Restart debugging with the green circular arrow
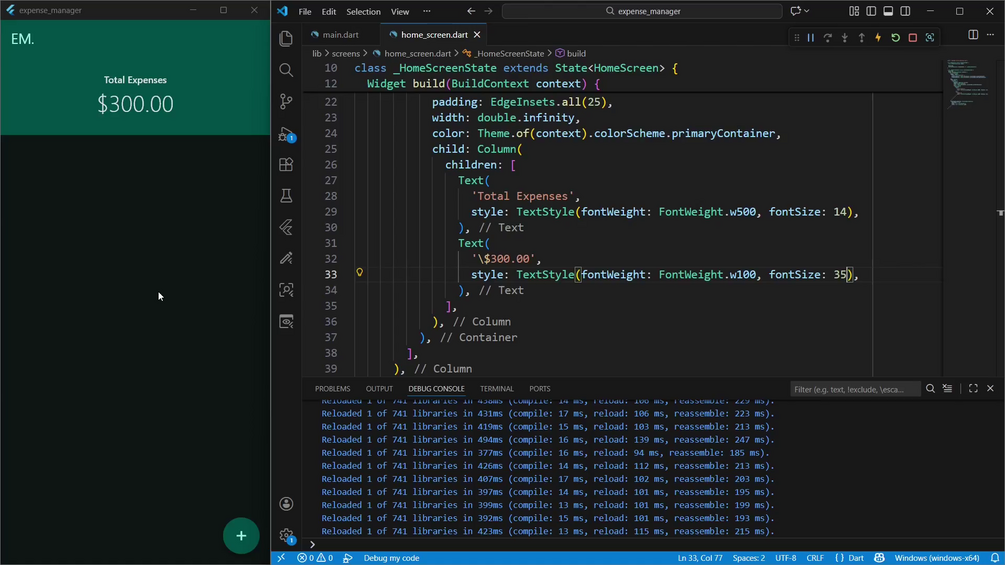 pos(895,38)
